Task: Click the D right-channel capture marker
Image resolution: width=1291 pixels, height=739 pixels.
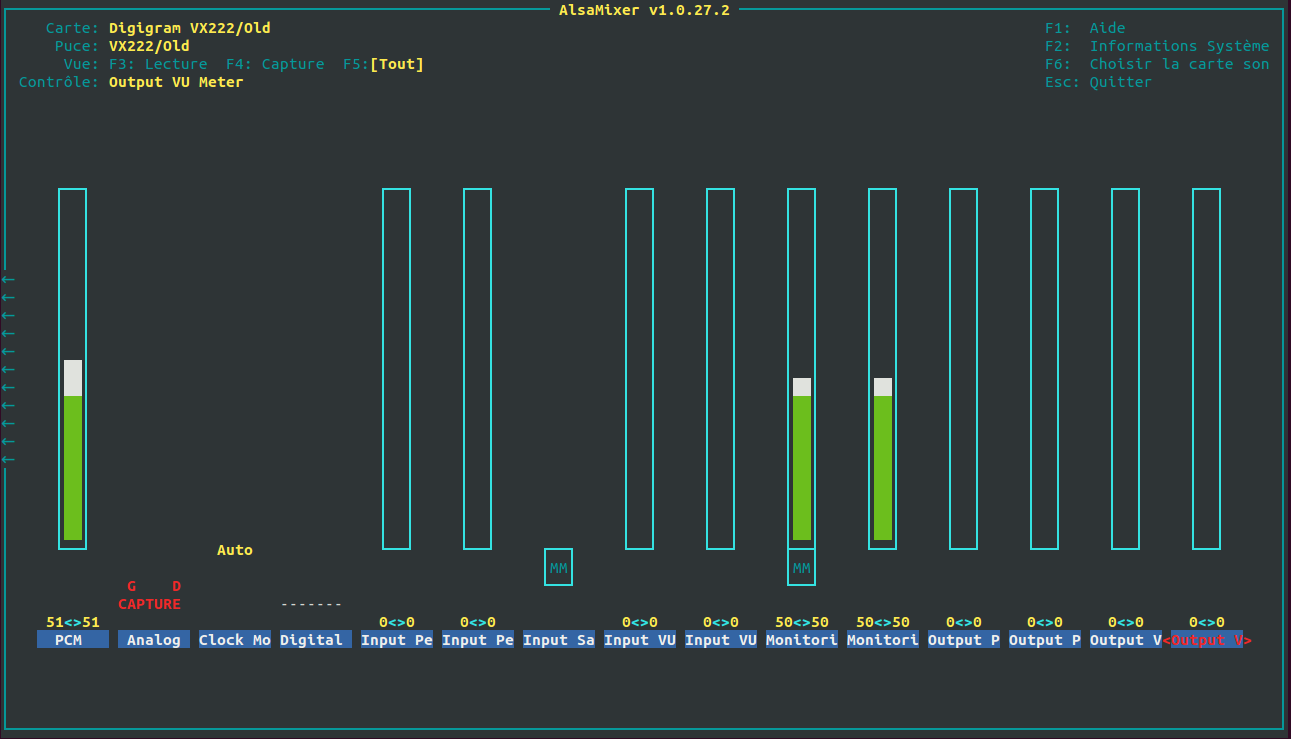Action: pos(177,586)
